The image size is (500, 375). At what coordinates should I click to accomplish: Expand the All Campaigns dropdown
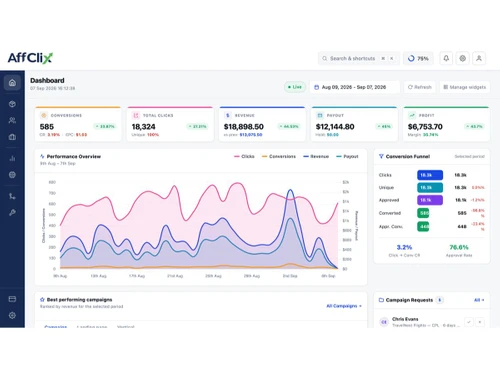344,306
